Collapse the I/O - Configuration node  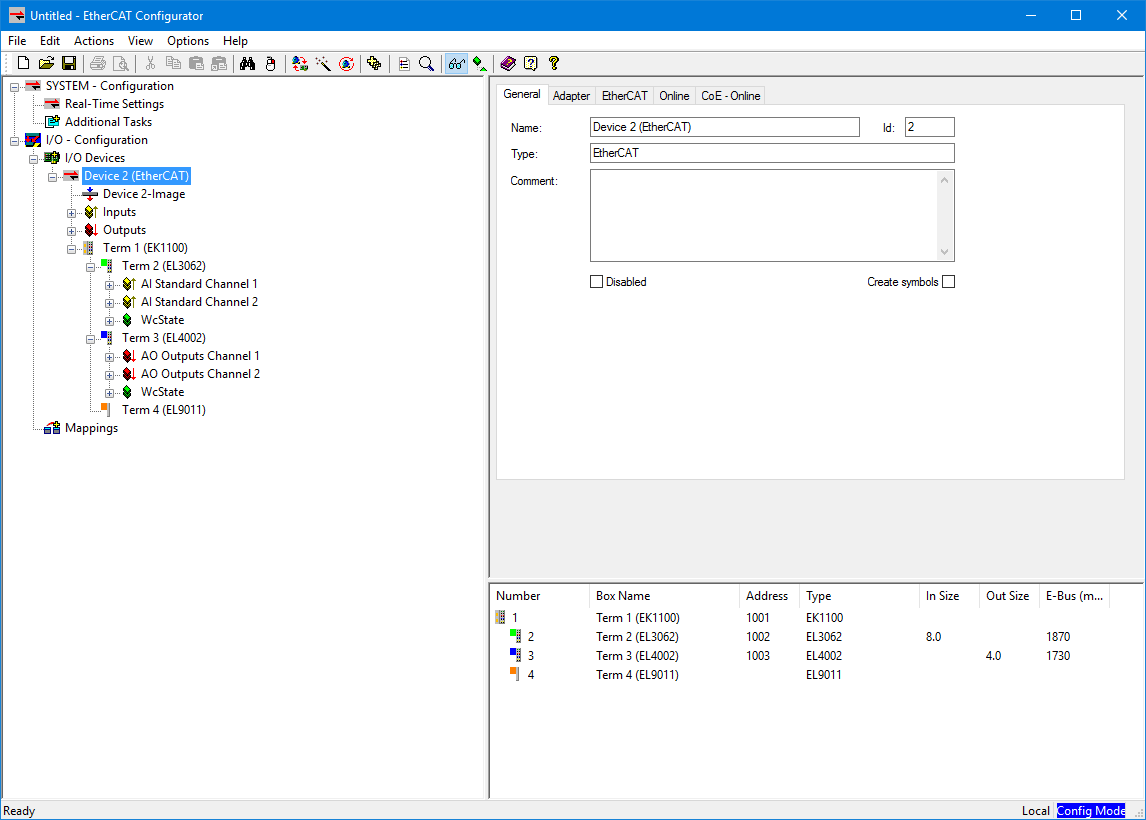14,141
